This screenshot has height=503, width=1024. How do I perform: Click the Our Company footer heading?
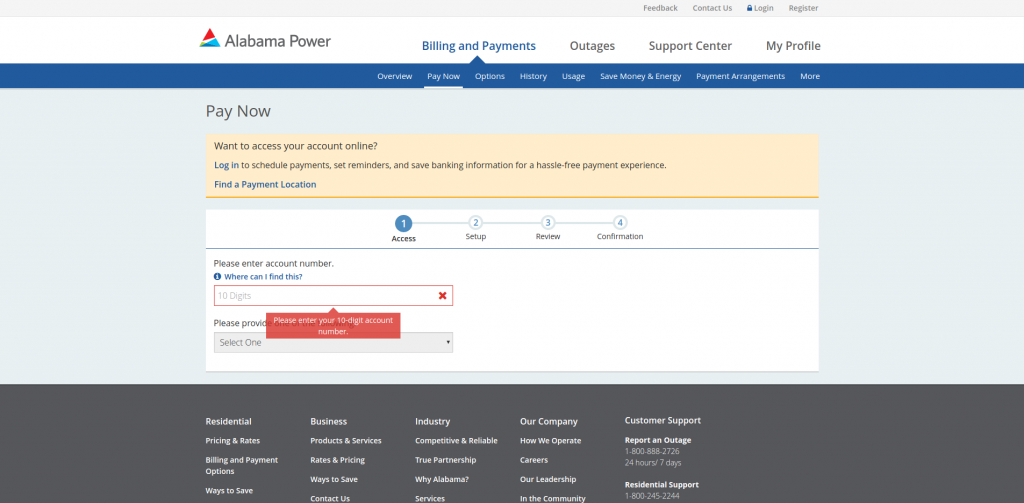tap(549, 421)
